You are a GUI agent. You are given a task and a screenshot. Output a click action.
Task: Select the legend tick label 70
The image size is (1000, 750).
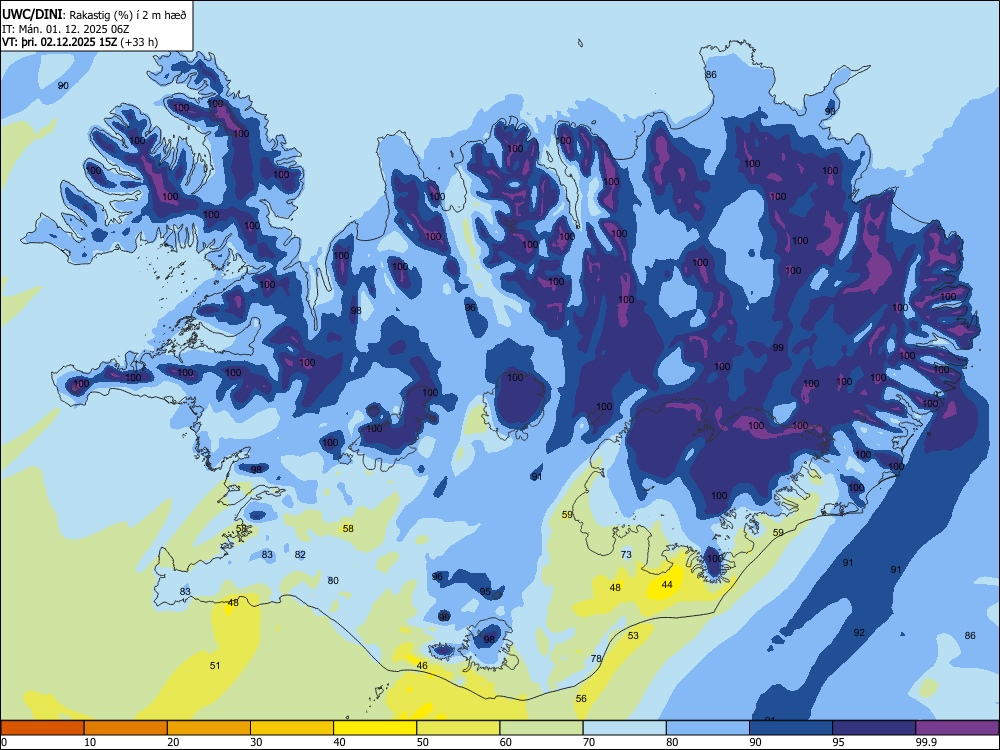pos(589,742)
